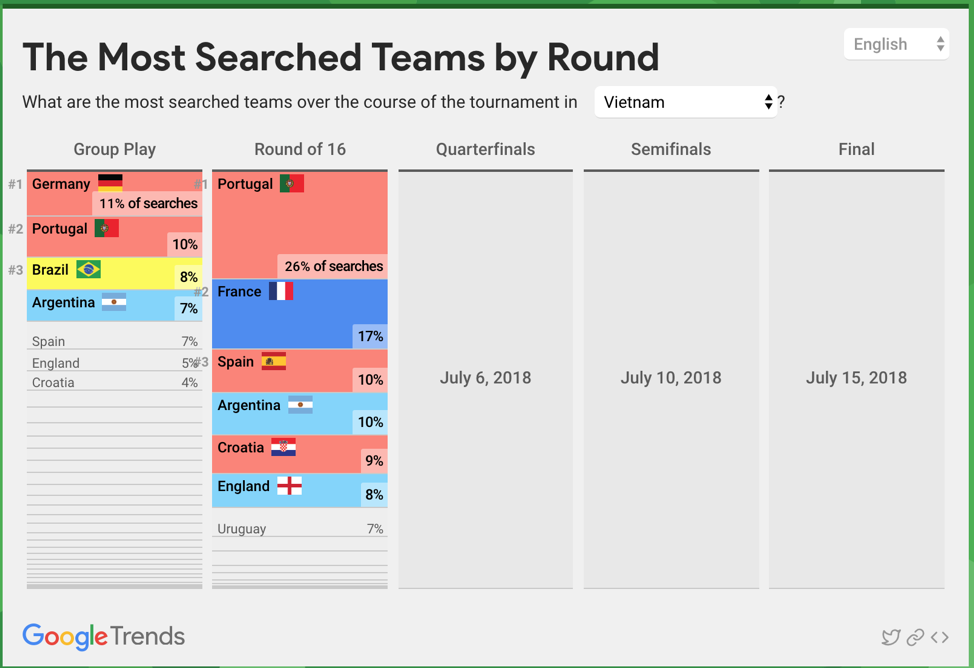Image resolution: width=974 pixels, height=668 pixels.
Task: Select the Semifinals column header
Action: click(671, 149)
